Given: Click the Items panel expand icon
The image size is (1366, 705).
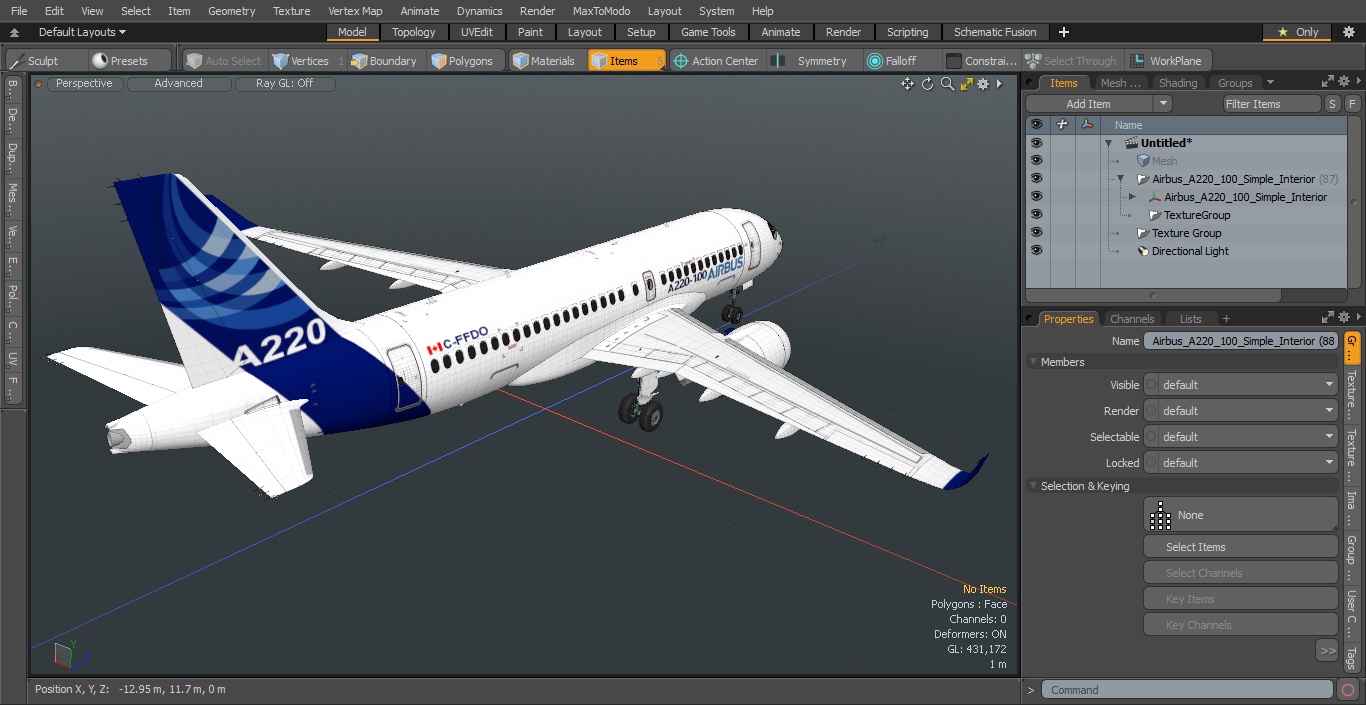Looking at the screenshot, I should click(1328, 82).
